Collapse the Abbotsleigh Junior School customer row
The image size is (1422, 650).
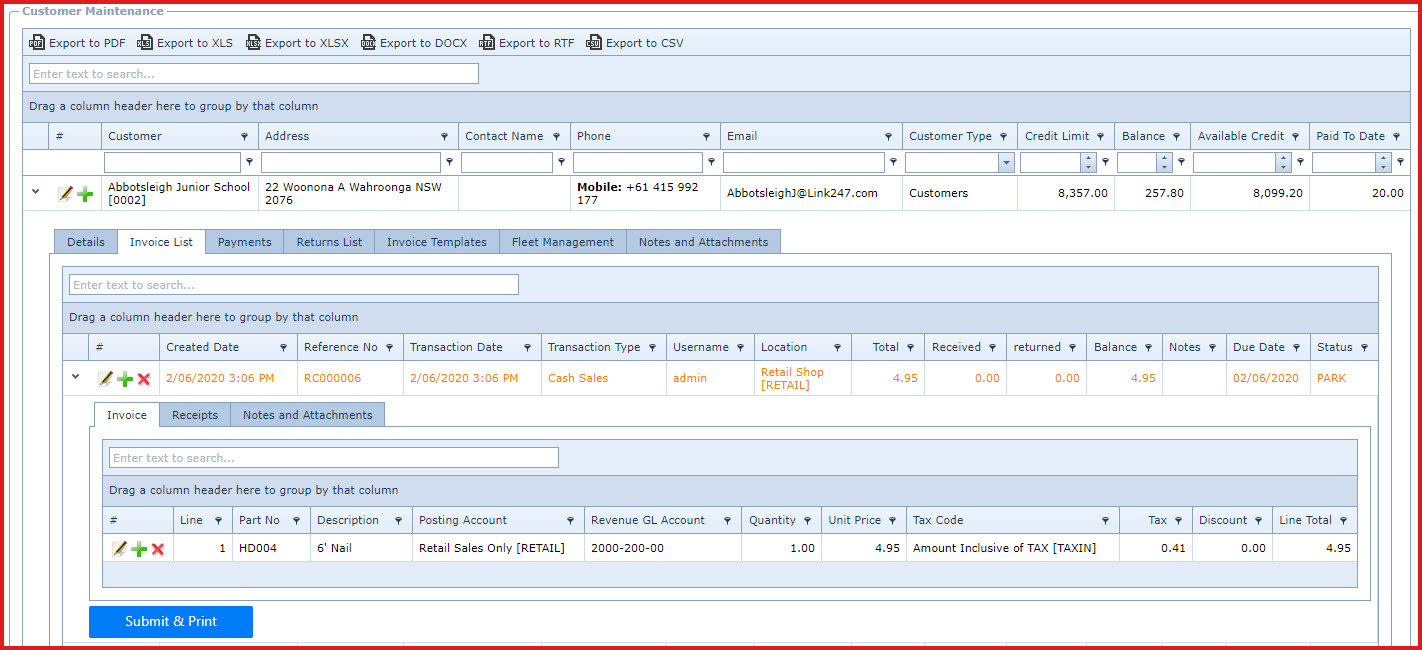pos(36,191)
